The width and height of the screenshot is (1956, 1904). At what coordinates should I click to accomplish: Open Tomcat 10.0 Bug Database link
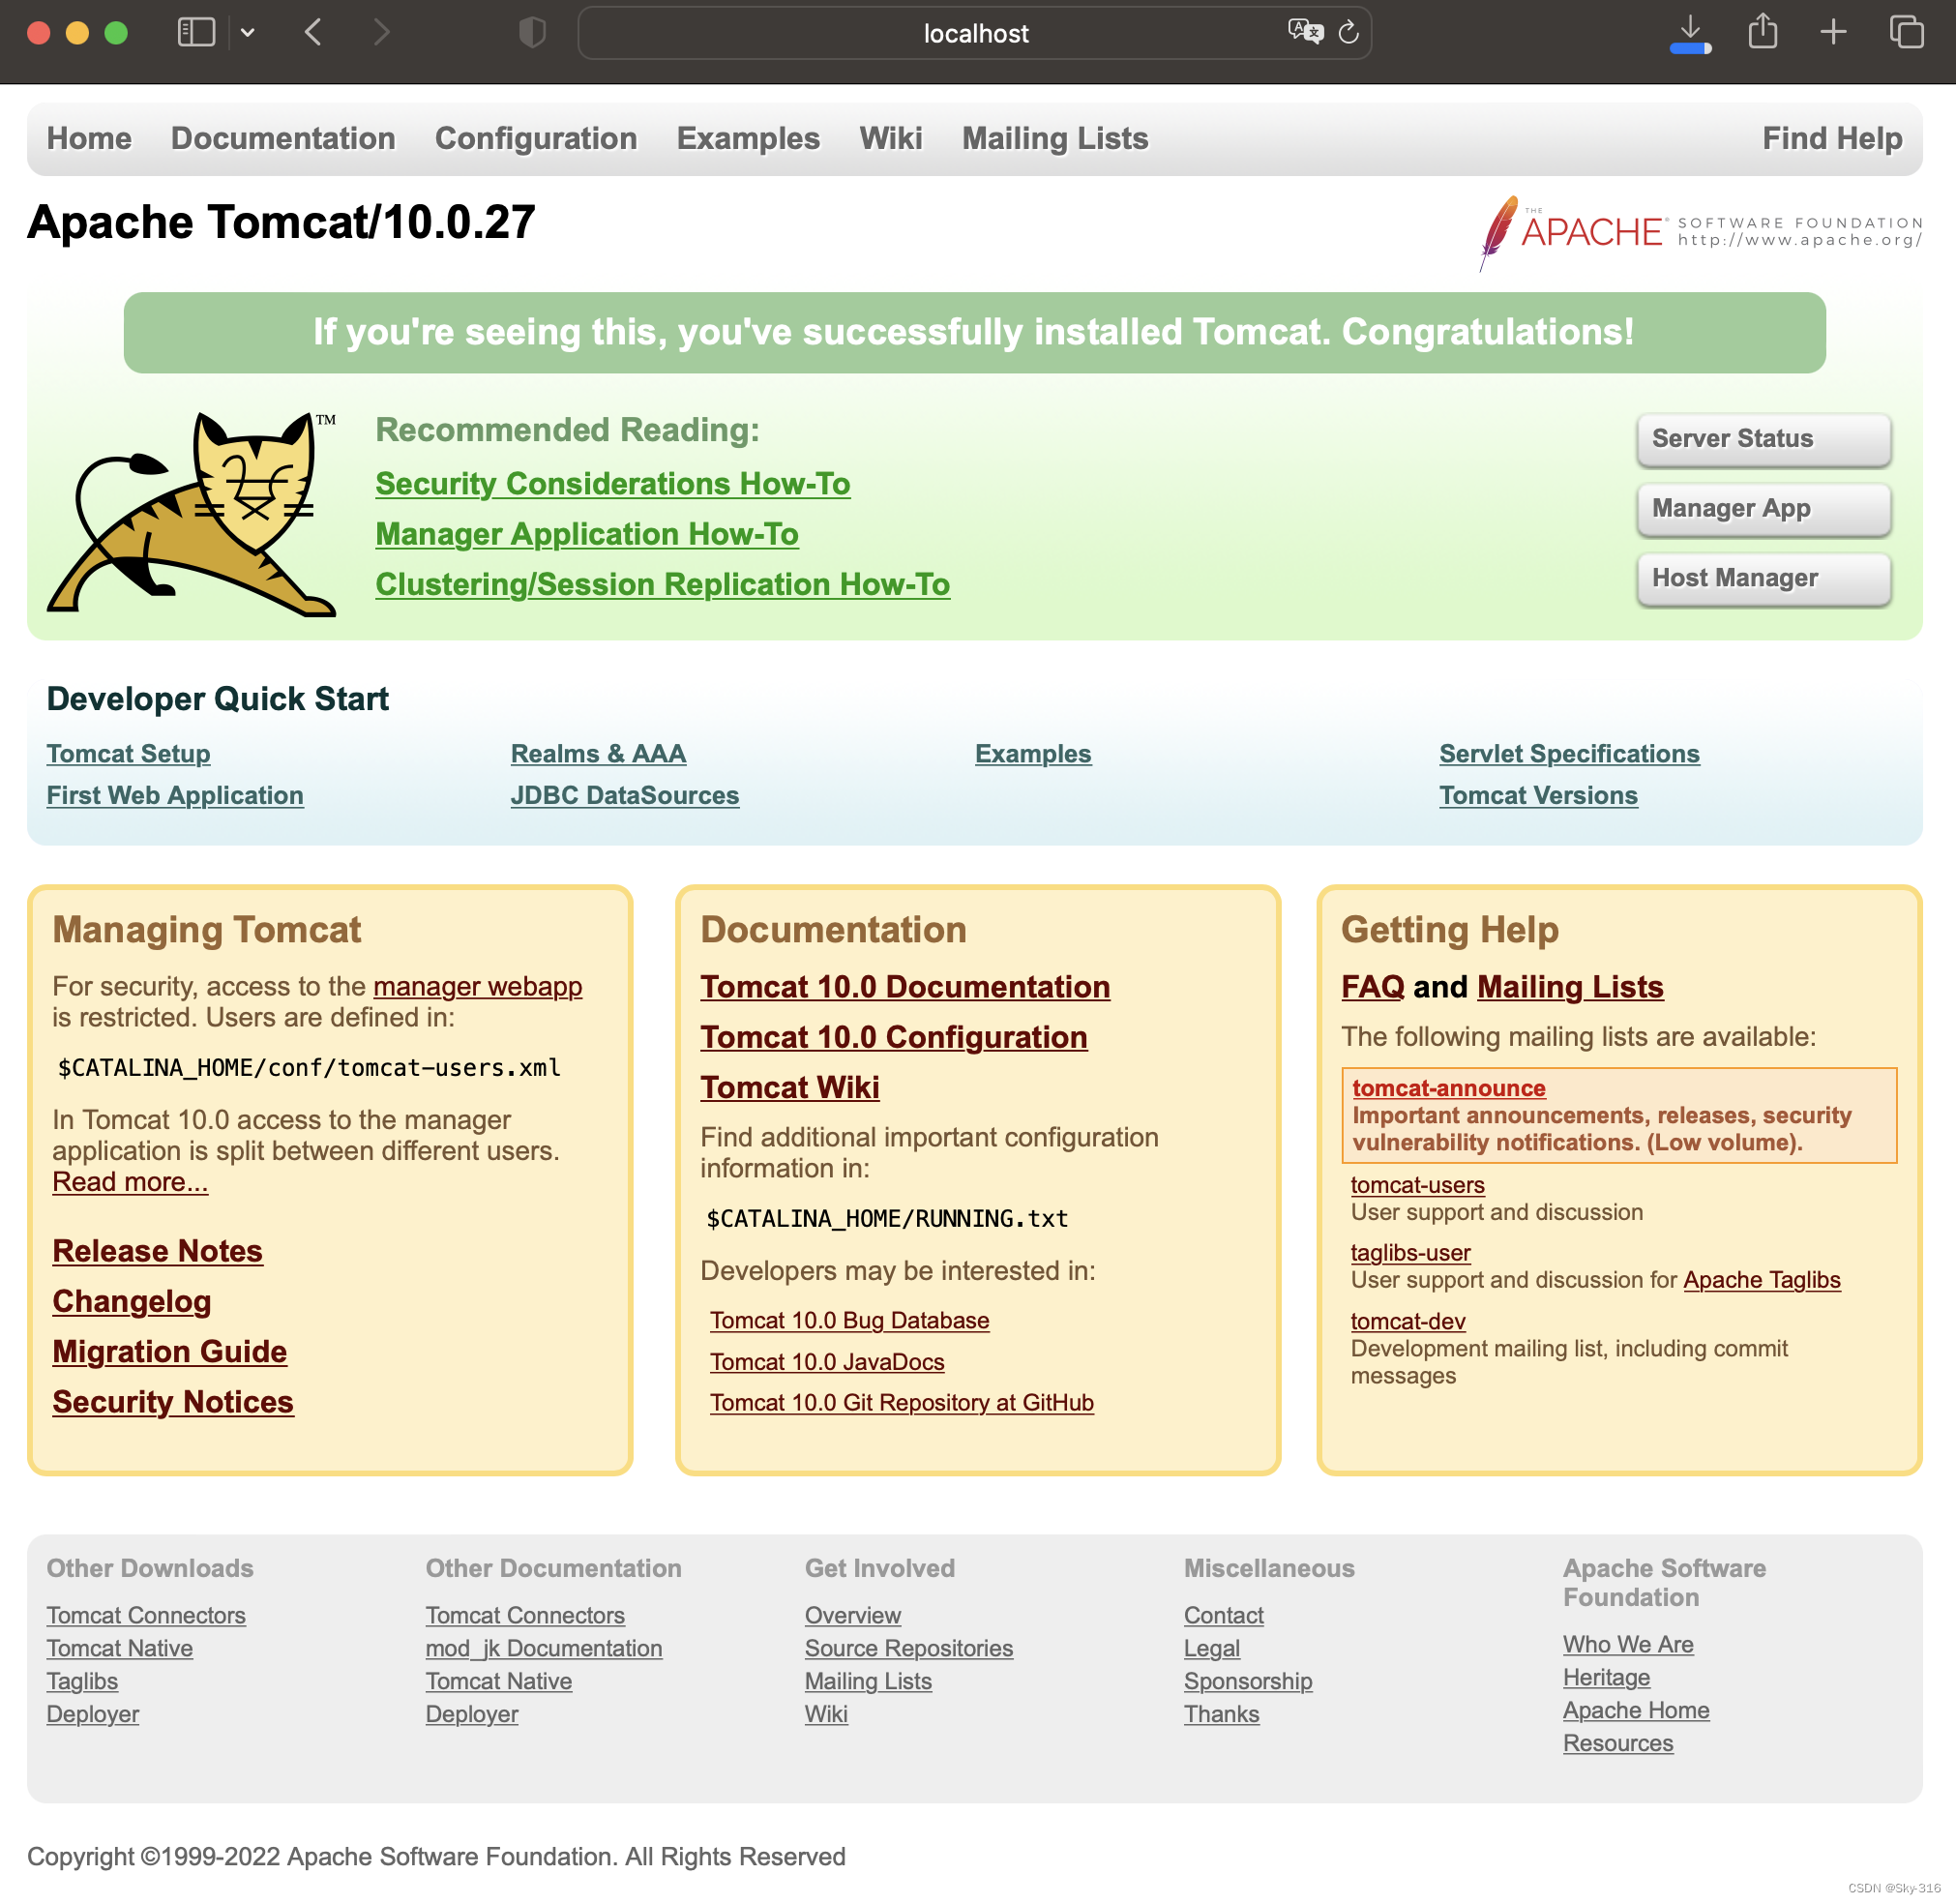[849, 1320]
